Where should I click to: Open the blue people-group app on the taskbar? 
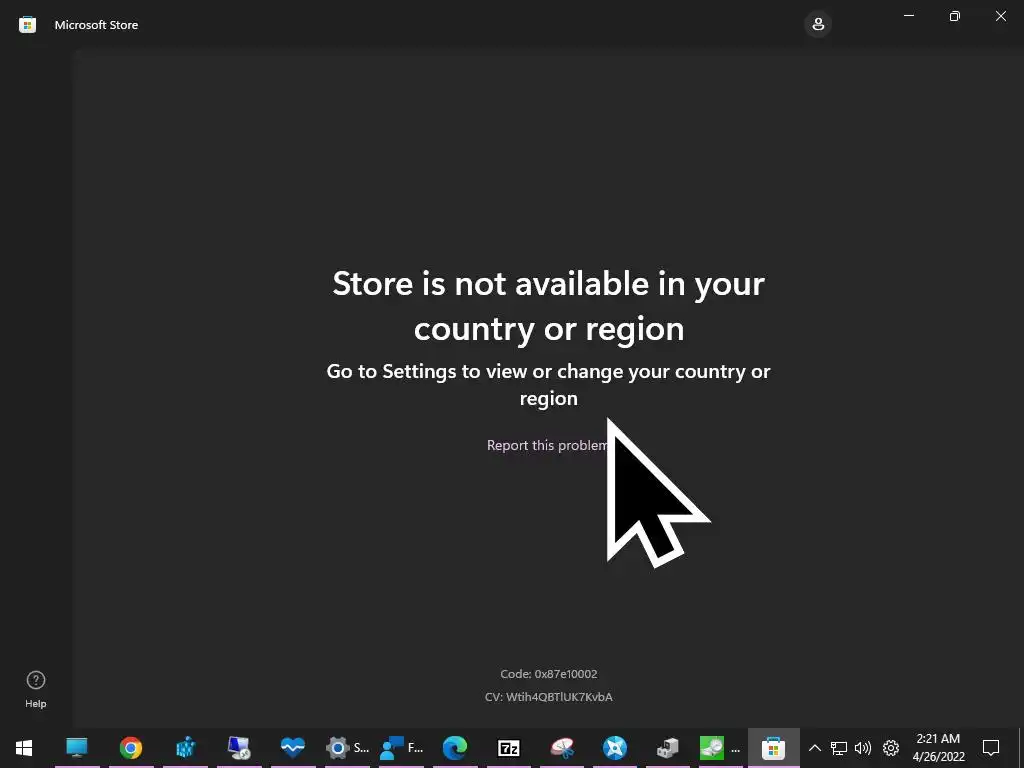[185, 748]
